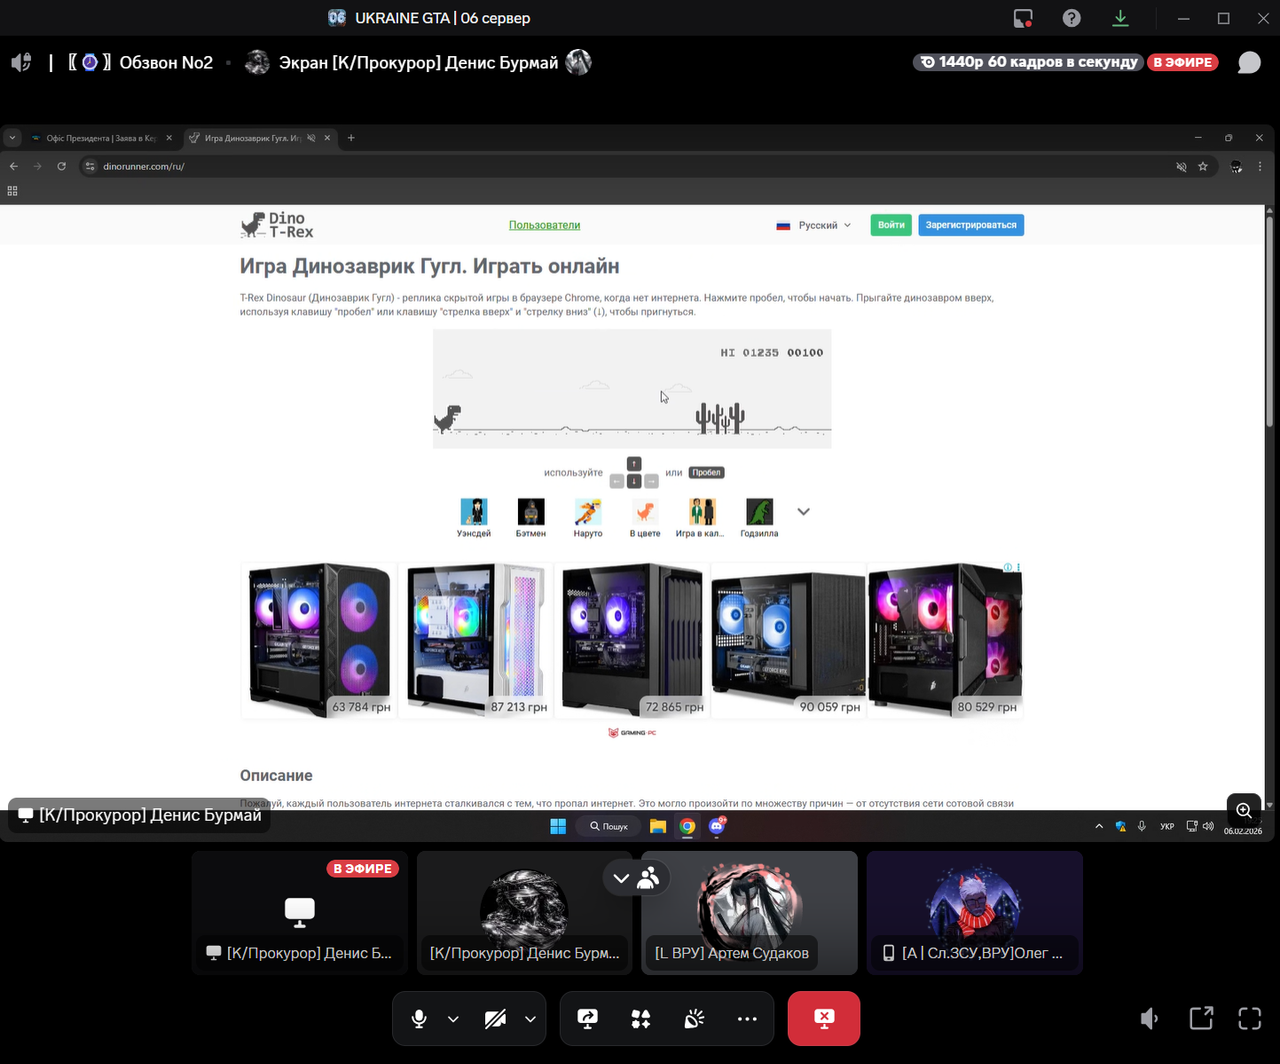Image resolution: width=1280 pixels, height=1064 pixels.
Task: Select the Годзилла game variant
Action: pyautogui.click(x=760, y=518)
